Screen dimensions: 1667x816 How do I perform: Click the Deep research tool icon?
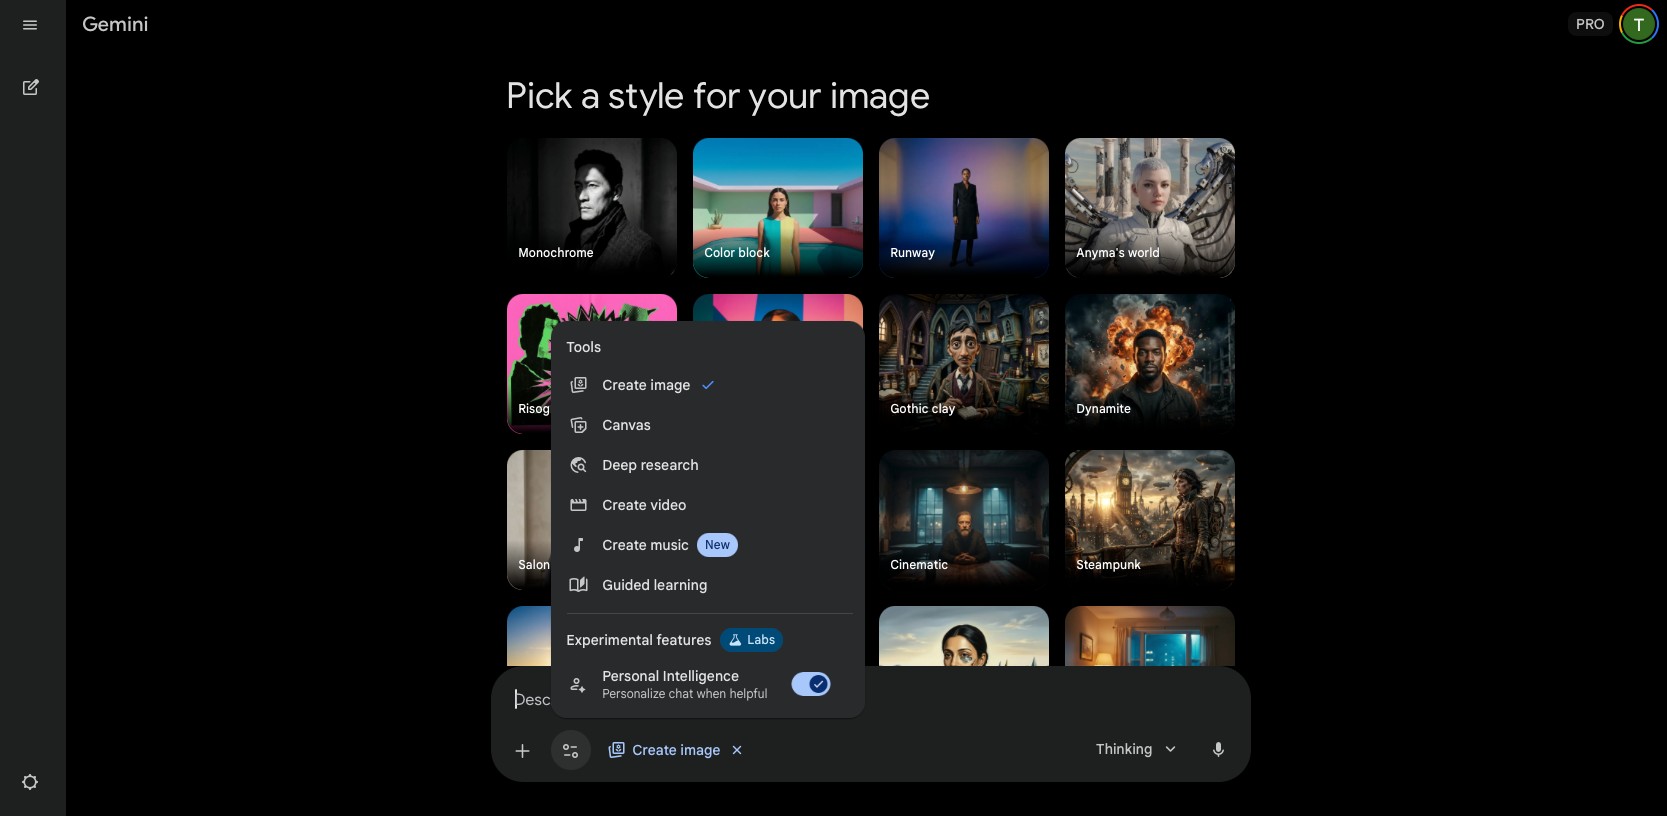(x=578, y=465)
